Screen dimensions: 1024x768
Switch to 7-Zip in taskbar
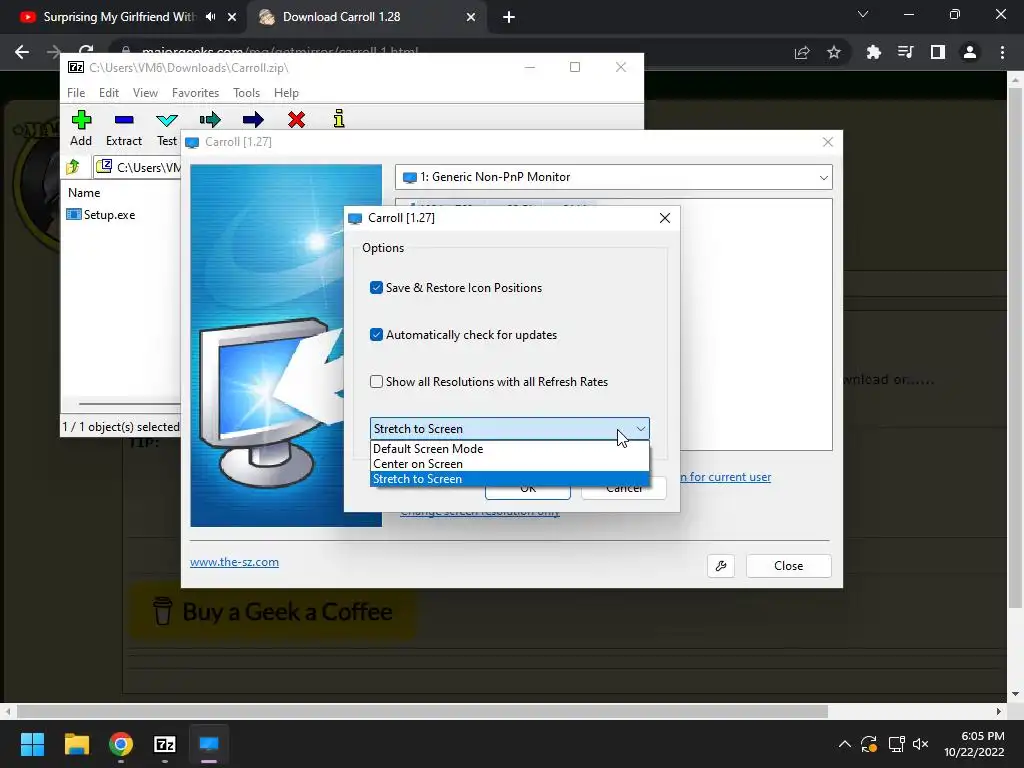165,744
